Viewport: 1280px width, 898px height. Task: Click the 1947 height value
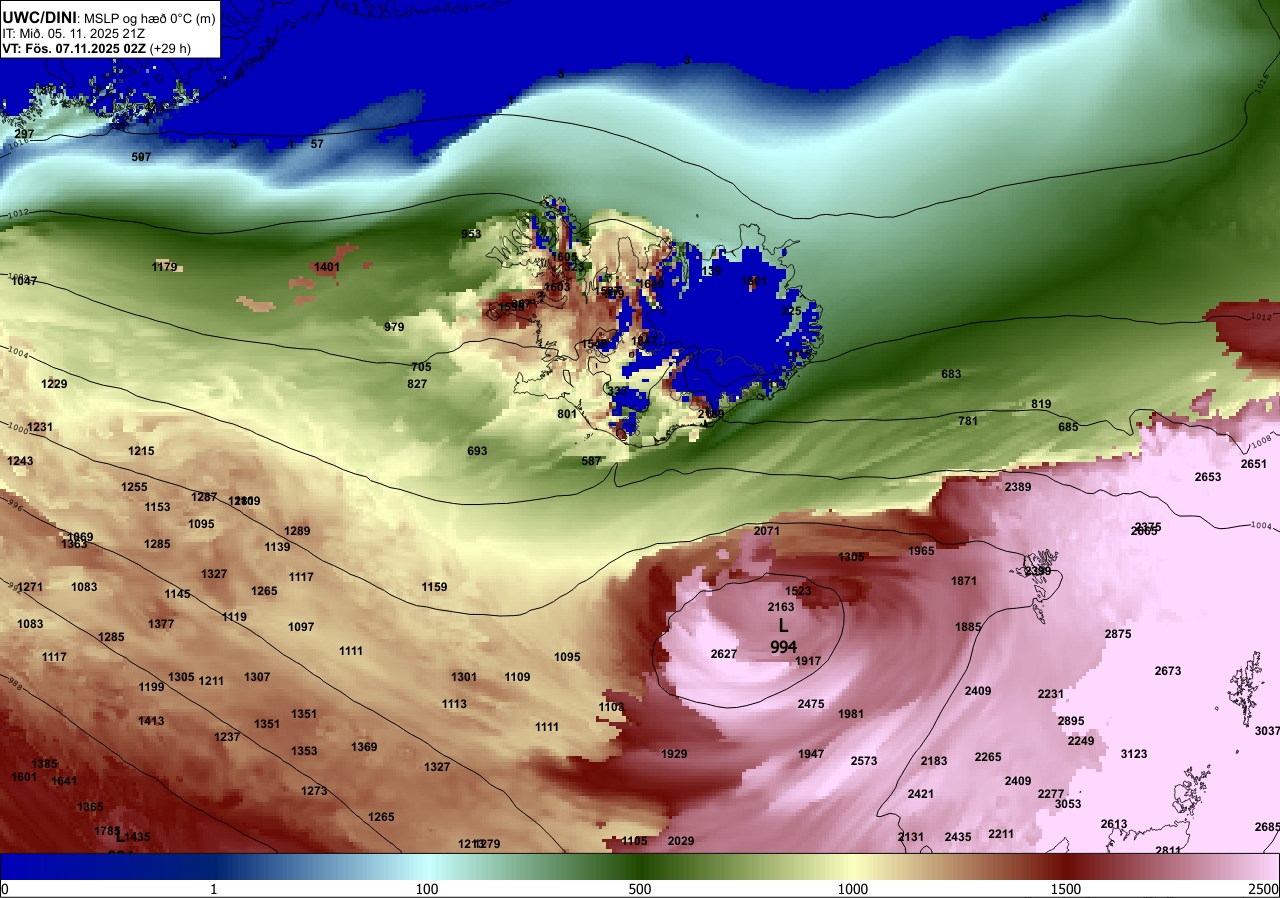(x=811, y=754)
